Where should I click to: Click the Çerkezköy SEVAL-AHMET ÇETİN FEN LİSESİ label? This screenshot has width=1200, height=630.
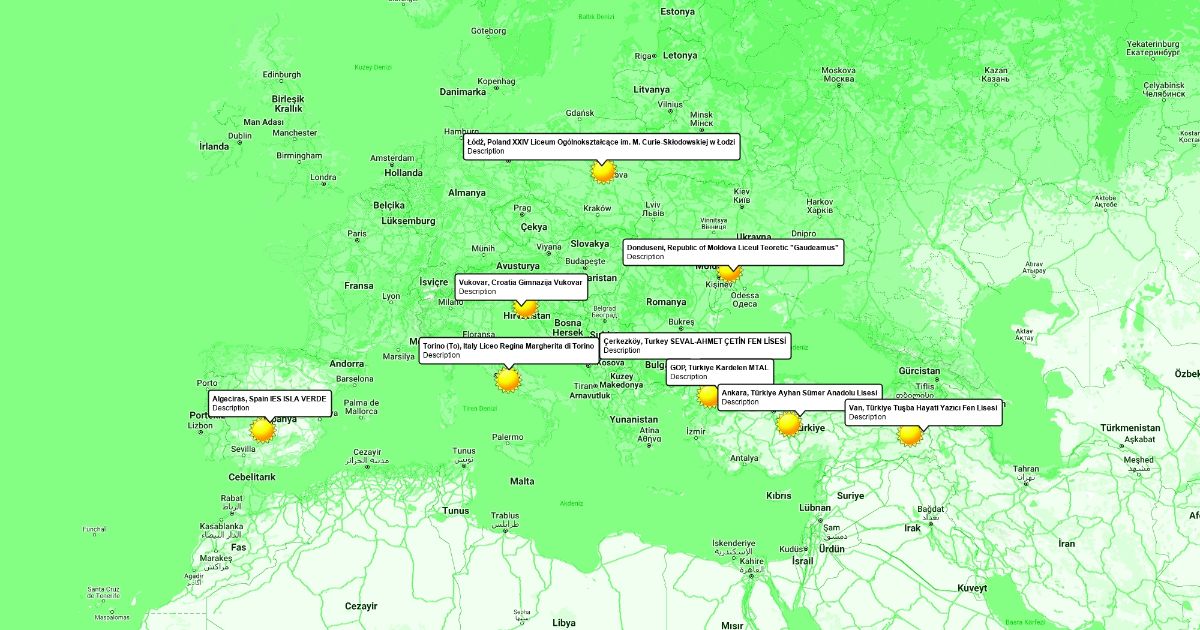(x=695, y=345)
